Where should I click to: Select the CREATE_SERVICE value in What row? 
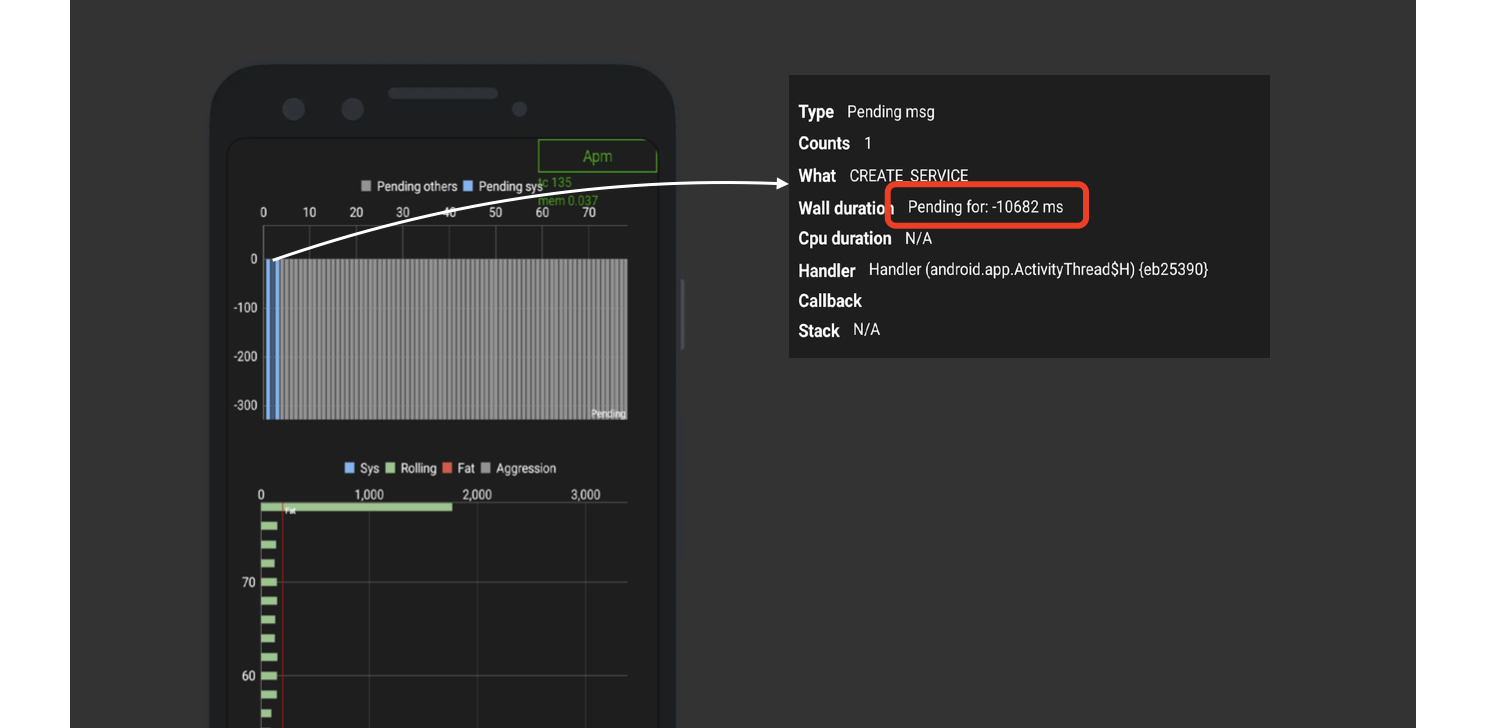tap(908, 176)
